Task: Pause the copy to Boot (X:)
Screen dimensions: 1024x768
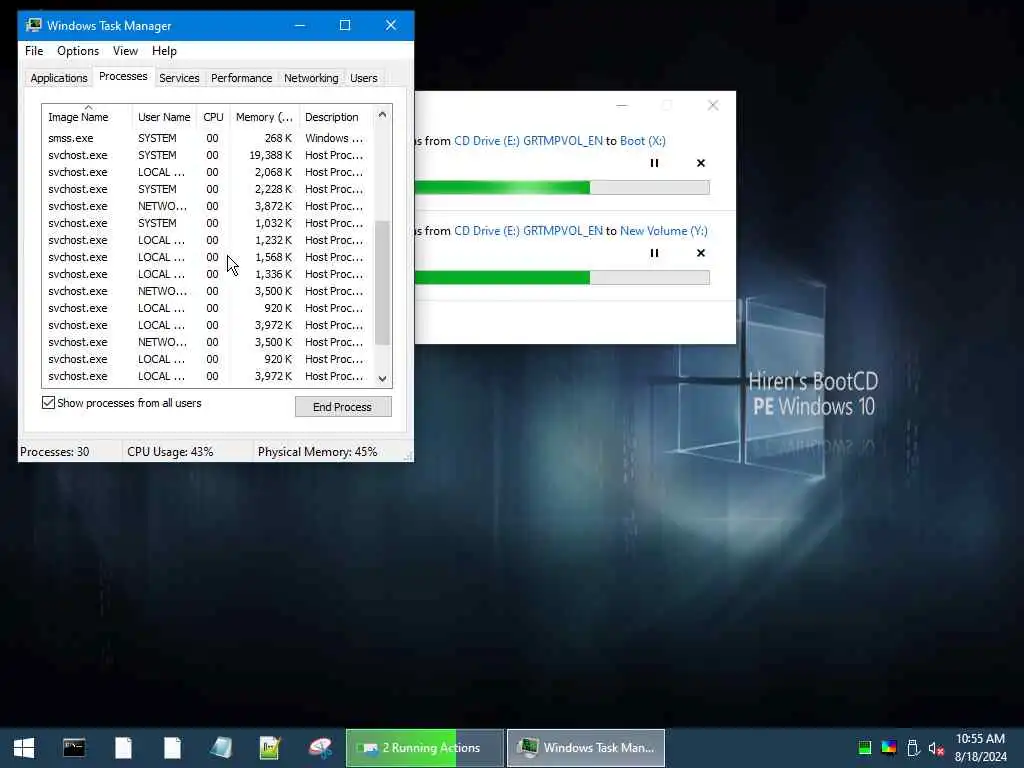Action: click(654, 163)
